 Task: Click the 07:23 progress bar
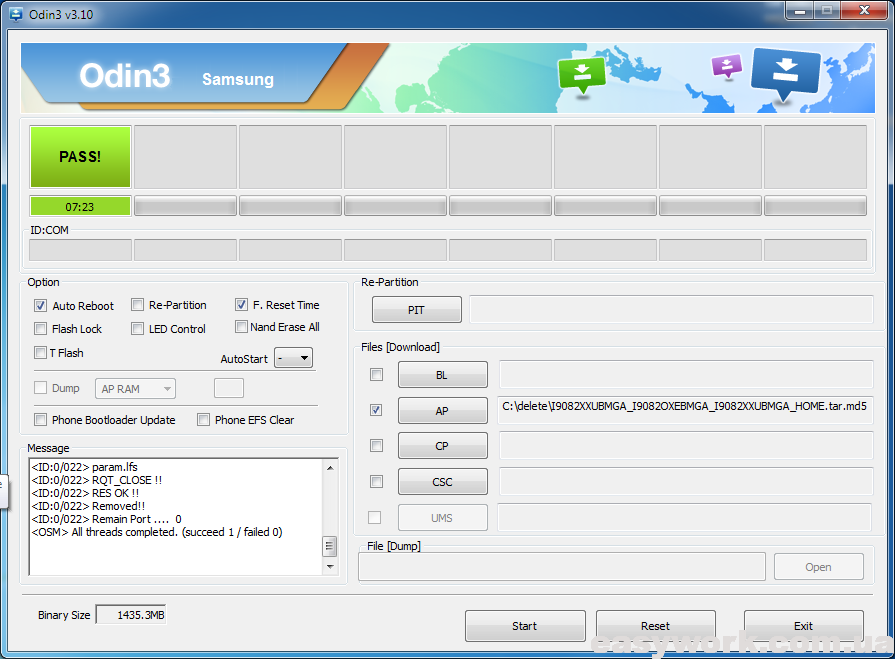click(80, 206)
